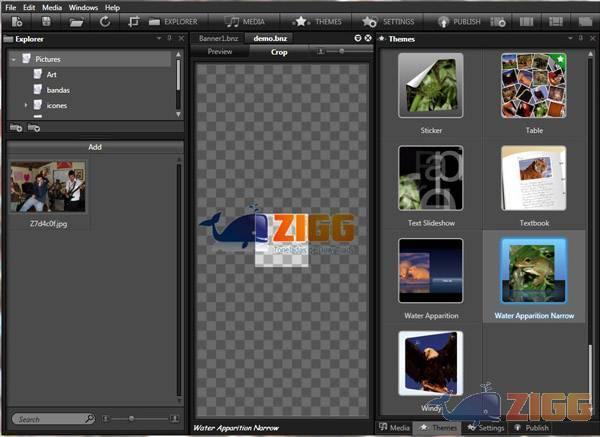
Task: Click the Open folder icon in toolbar
Action: click(x=76, y=21)
